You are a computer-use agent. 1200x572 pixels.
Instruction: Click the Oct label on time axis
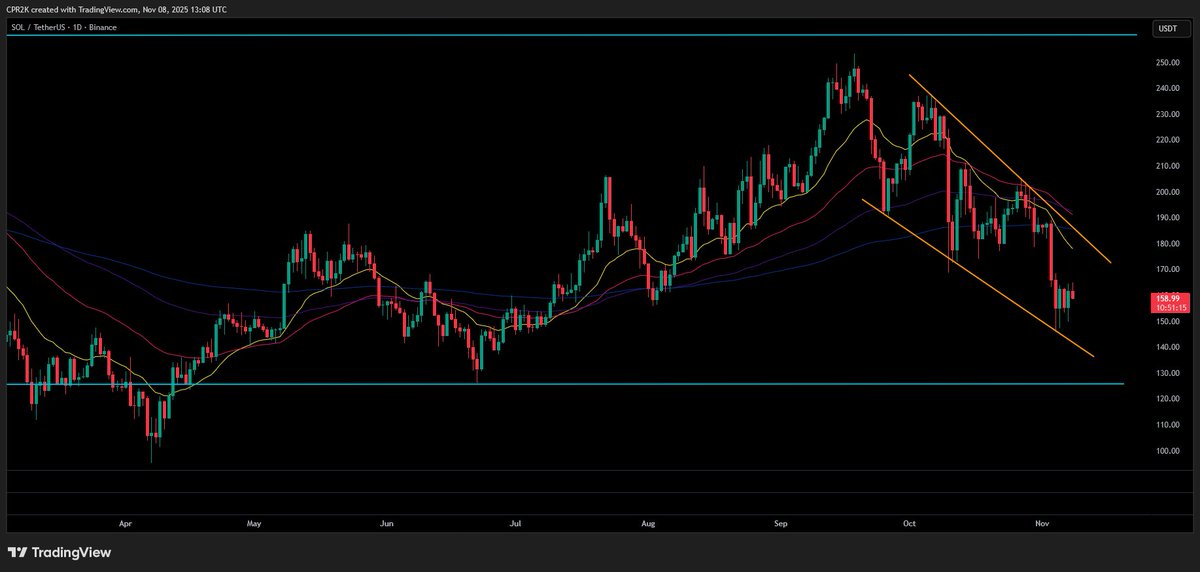[909, 522]
